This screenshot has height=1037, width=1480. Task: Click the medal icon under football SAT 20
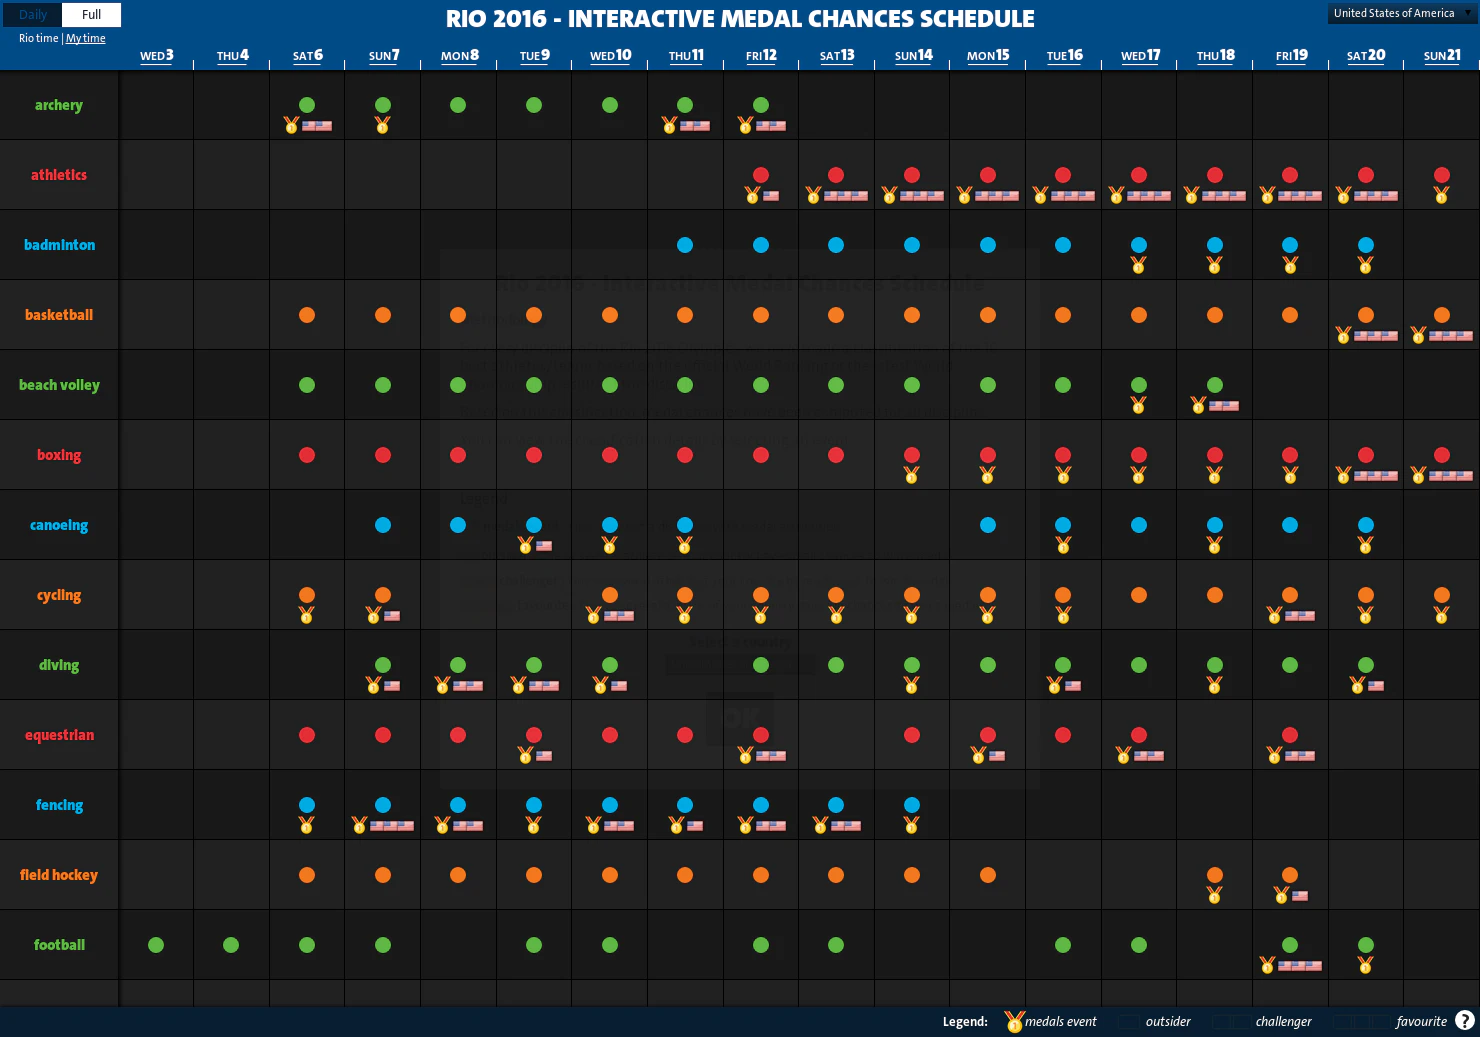pos(1366,965)
